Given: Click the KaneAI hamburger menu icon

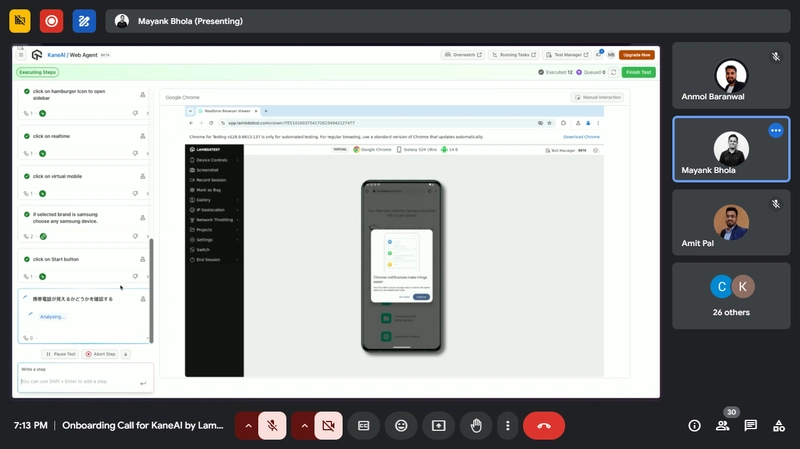Looking at the screenshot, I should tap(21, 55).
